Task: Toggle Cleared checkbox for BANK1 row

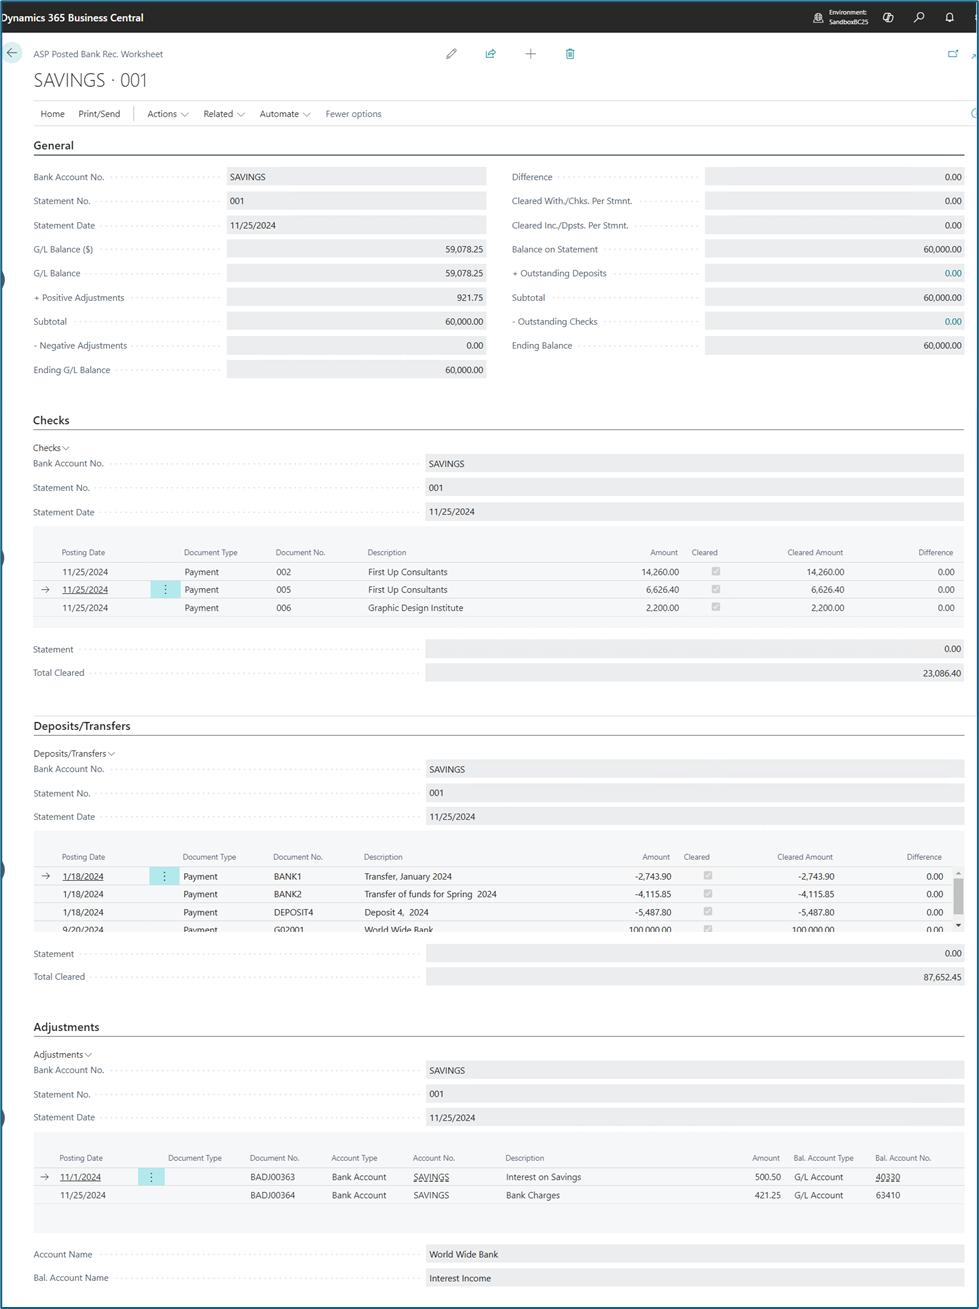Action: click(708, 875)
